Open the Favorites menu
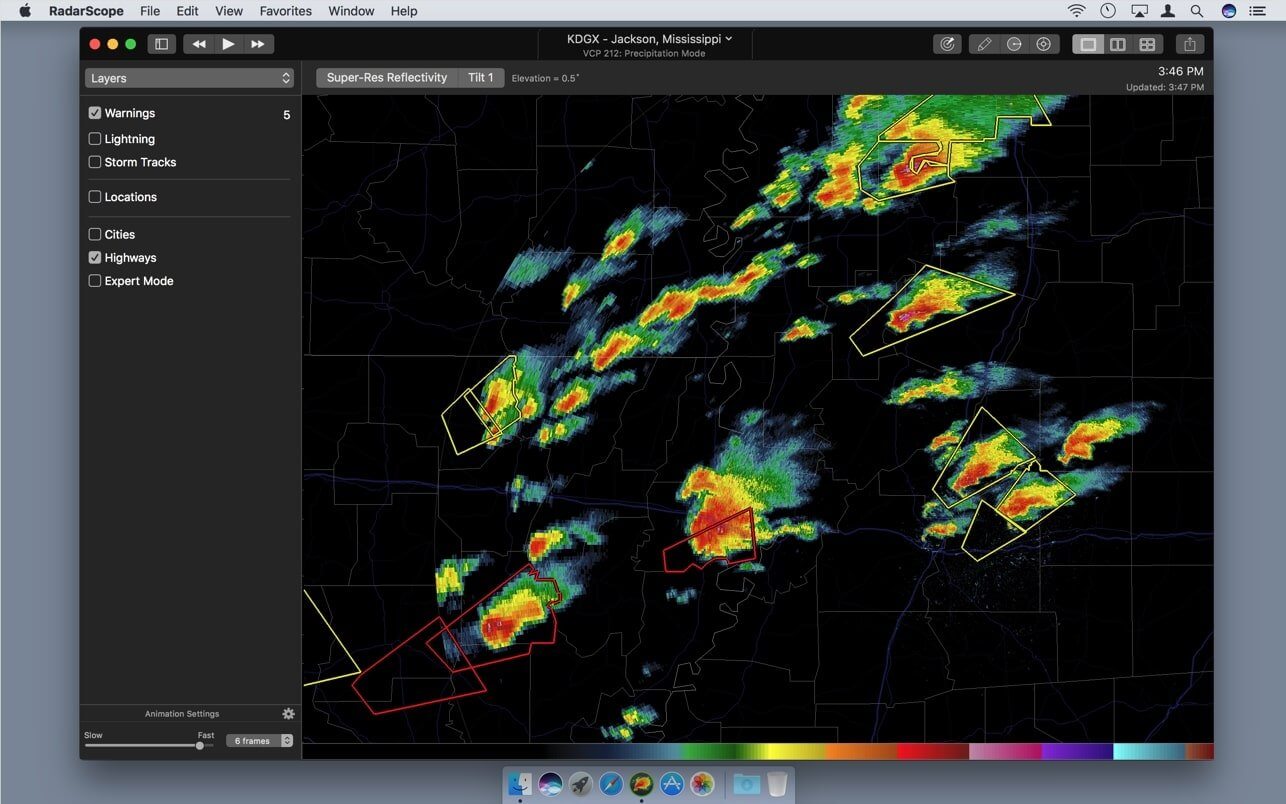This screenshot has width=1286, height=804. point(285,11)
